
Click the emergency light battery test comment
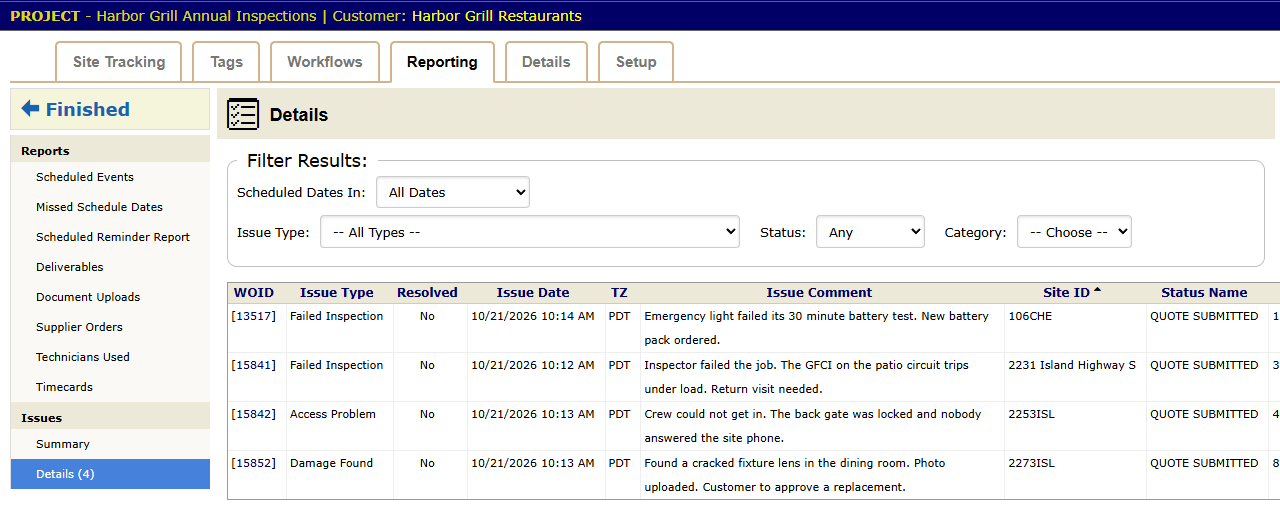point(816,328)
